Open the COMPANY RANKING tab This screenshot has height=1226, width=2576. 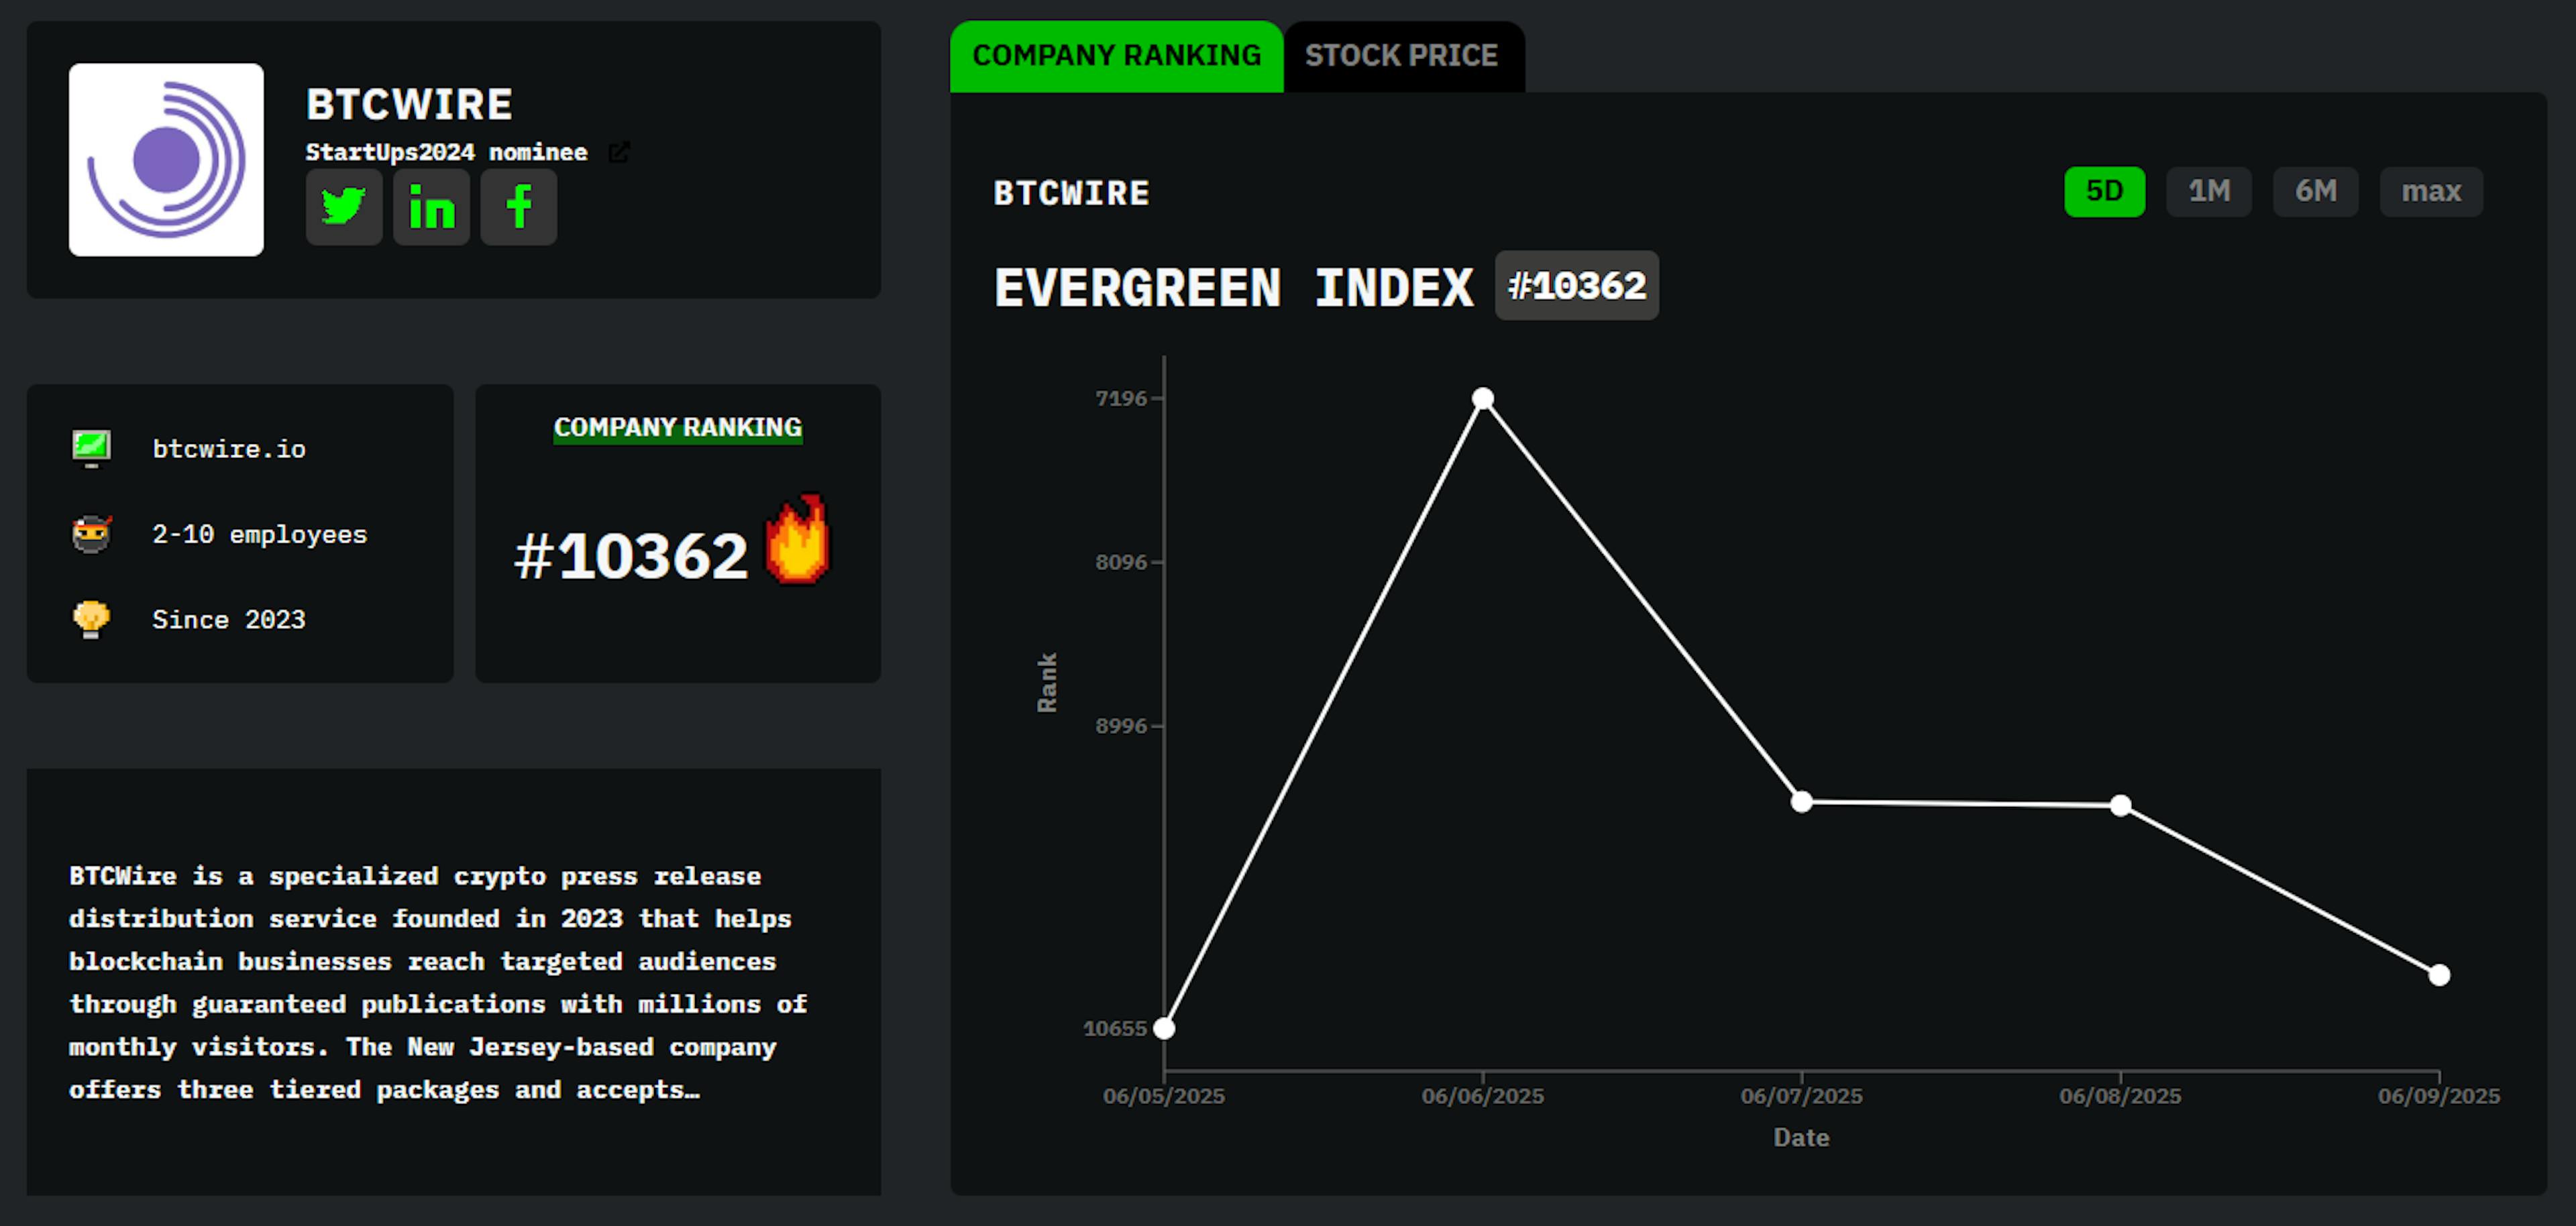pos(1117,56)
